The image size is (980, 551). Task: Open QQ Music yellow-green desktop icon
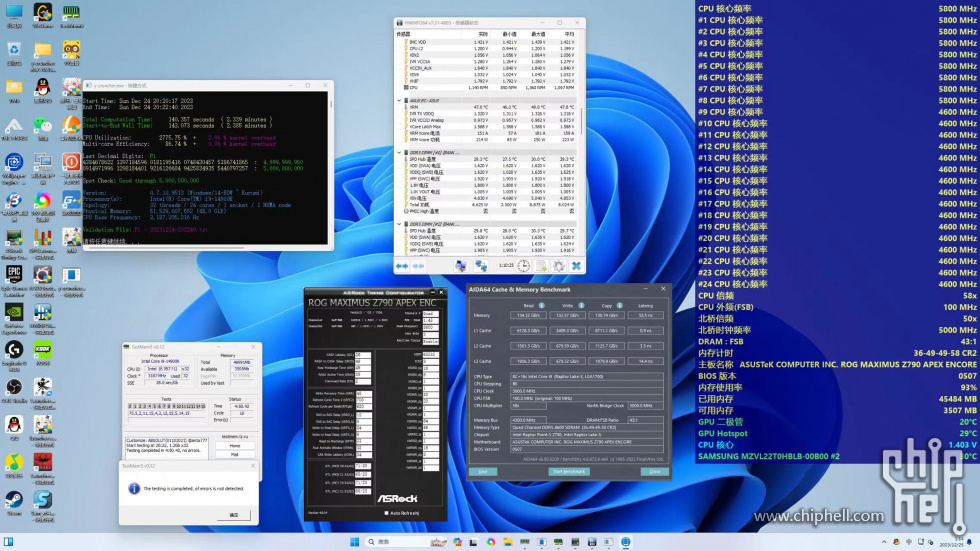pyautogui.click(x=14, y=462)
